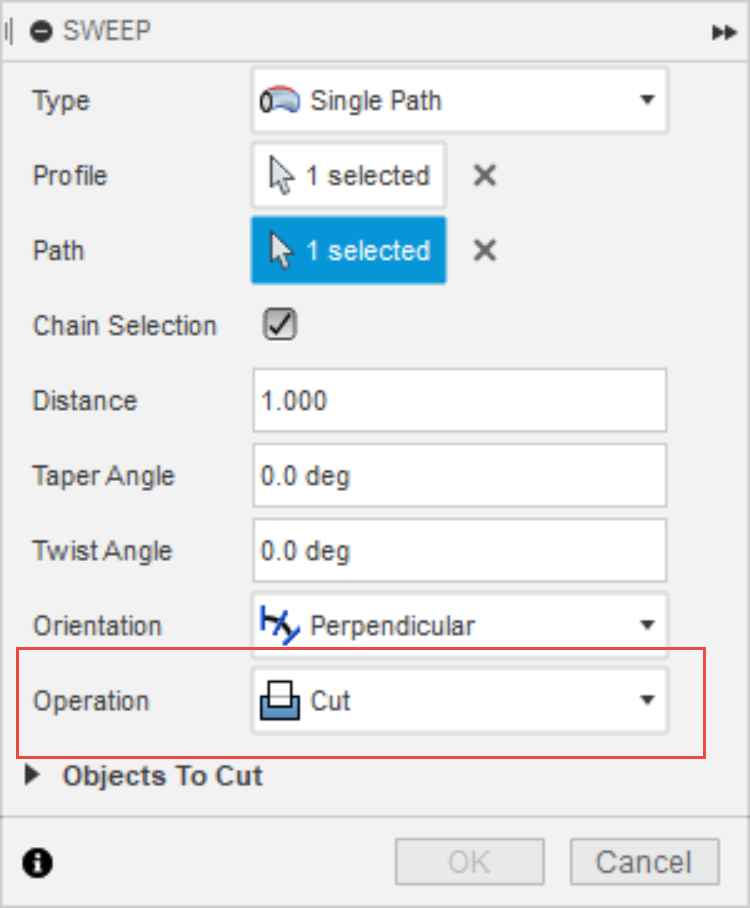
Task: Click into the Distance field
Action: coord(459,401)
